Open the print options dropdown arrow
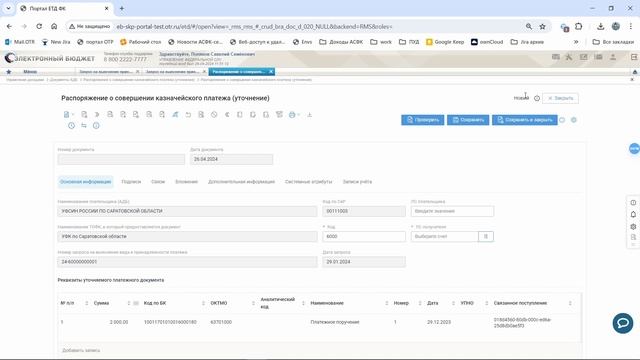Image resolution: width=640 pixels, height=360 pixels. (x=298, y=115)
